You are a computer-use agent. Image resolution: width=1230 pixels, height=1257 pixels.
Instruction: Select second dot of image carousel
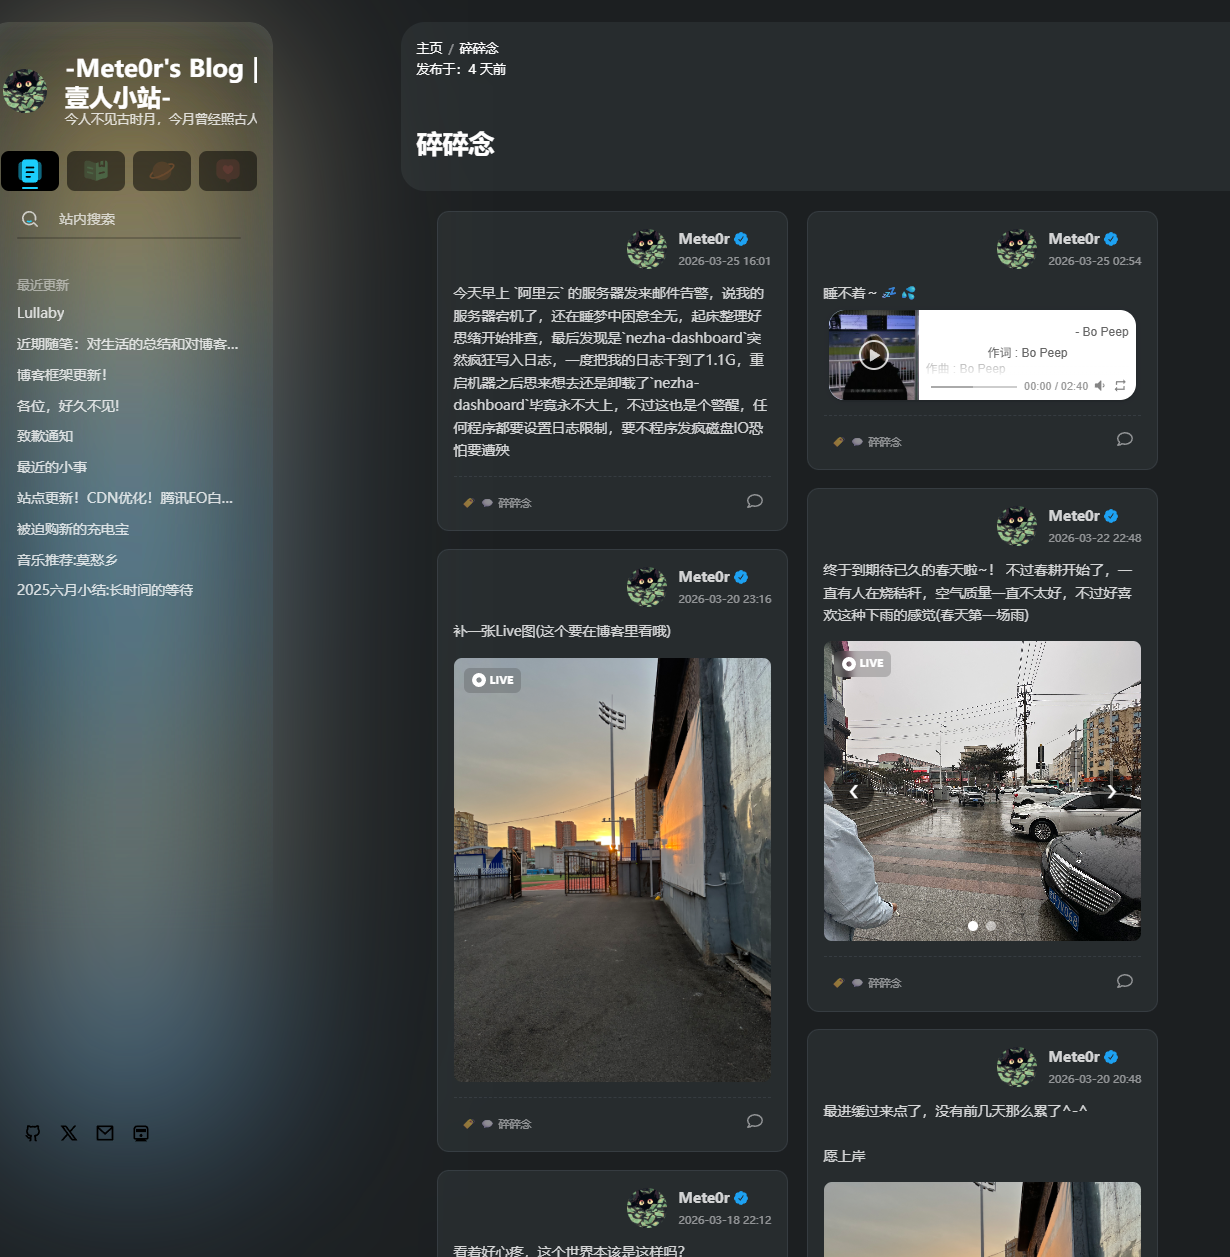[991, 926]
